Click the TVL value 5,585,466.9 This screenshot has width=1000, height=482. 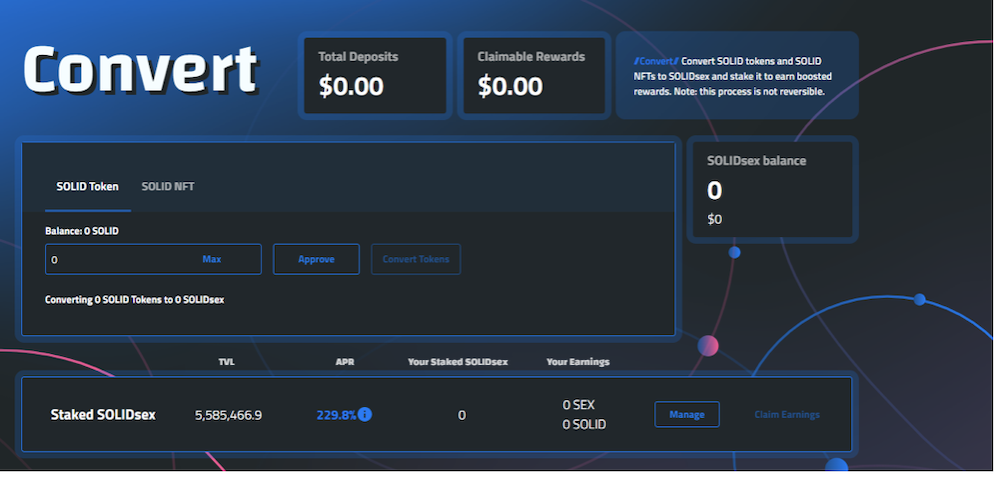click(x=228, y=415)
